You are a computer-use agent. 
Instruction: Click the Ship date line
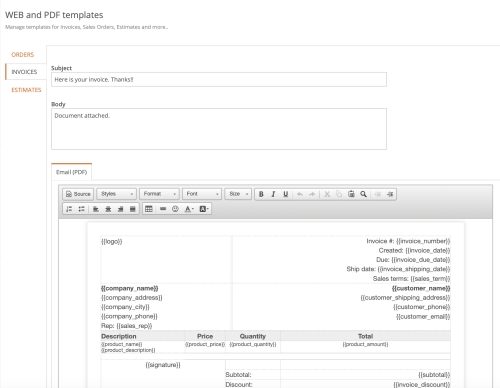coord(398,269)
